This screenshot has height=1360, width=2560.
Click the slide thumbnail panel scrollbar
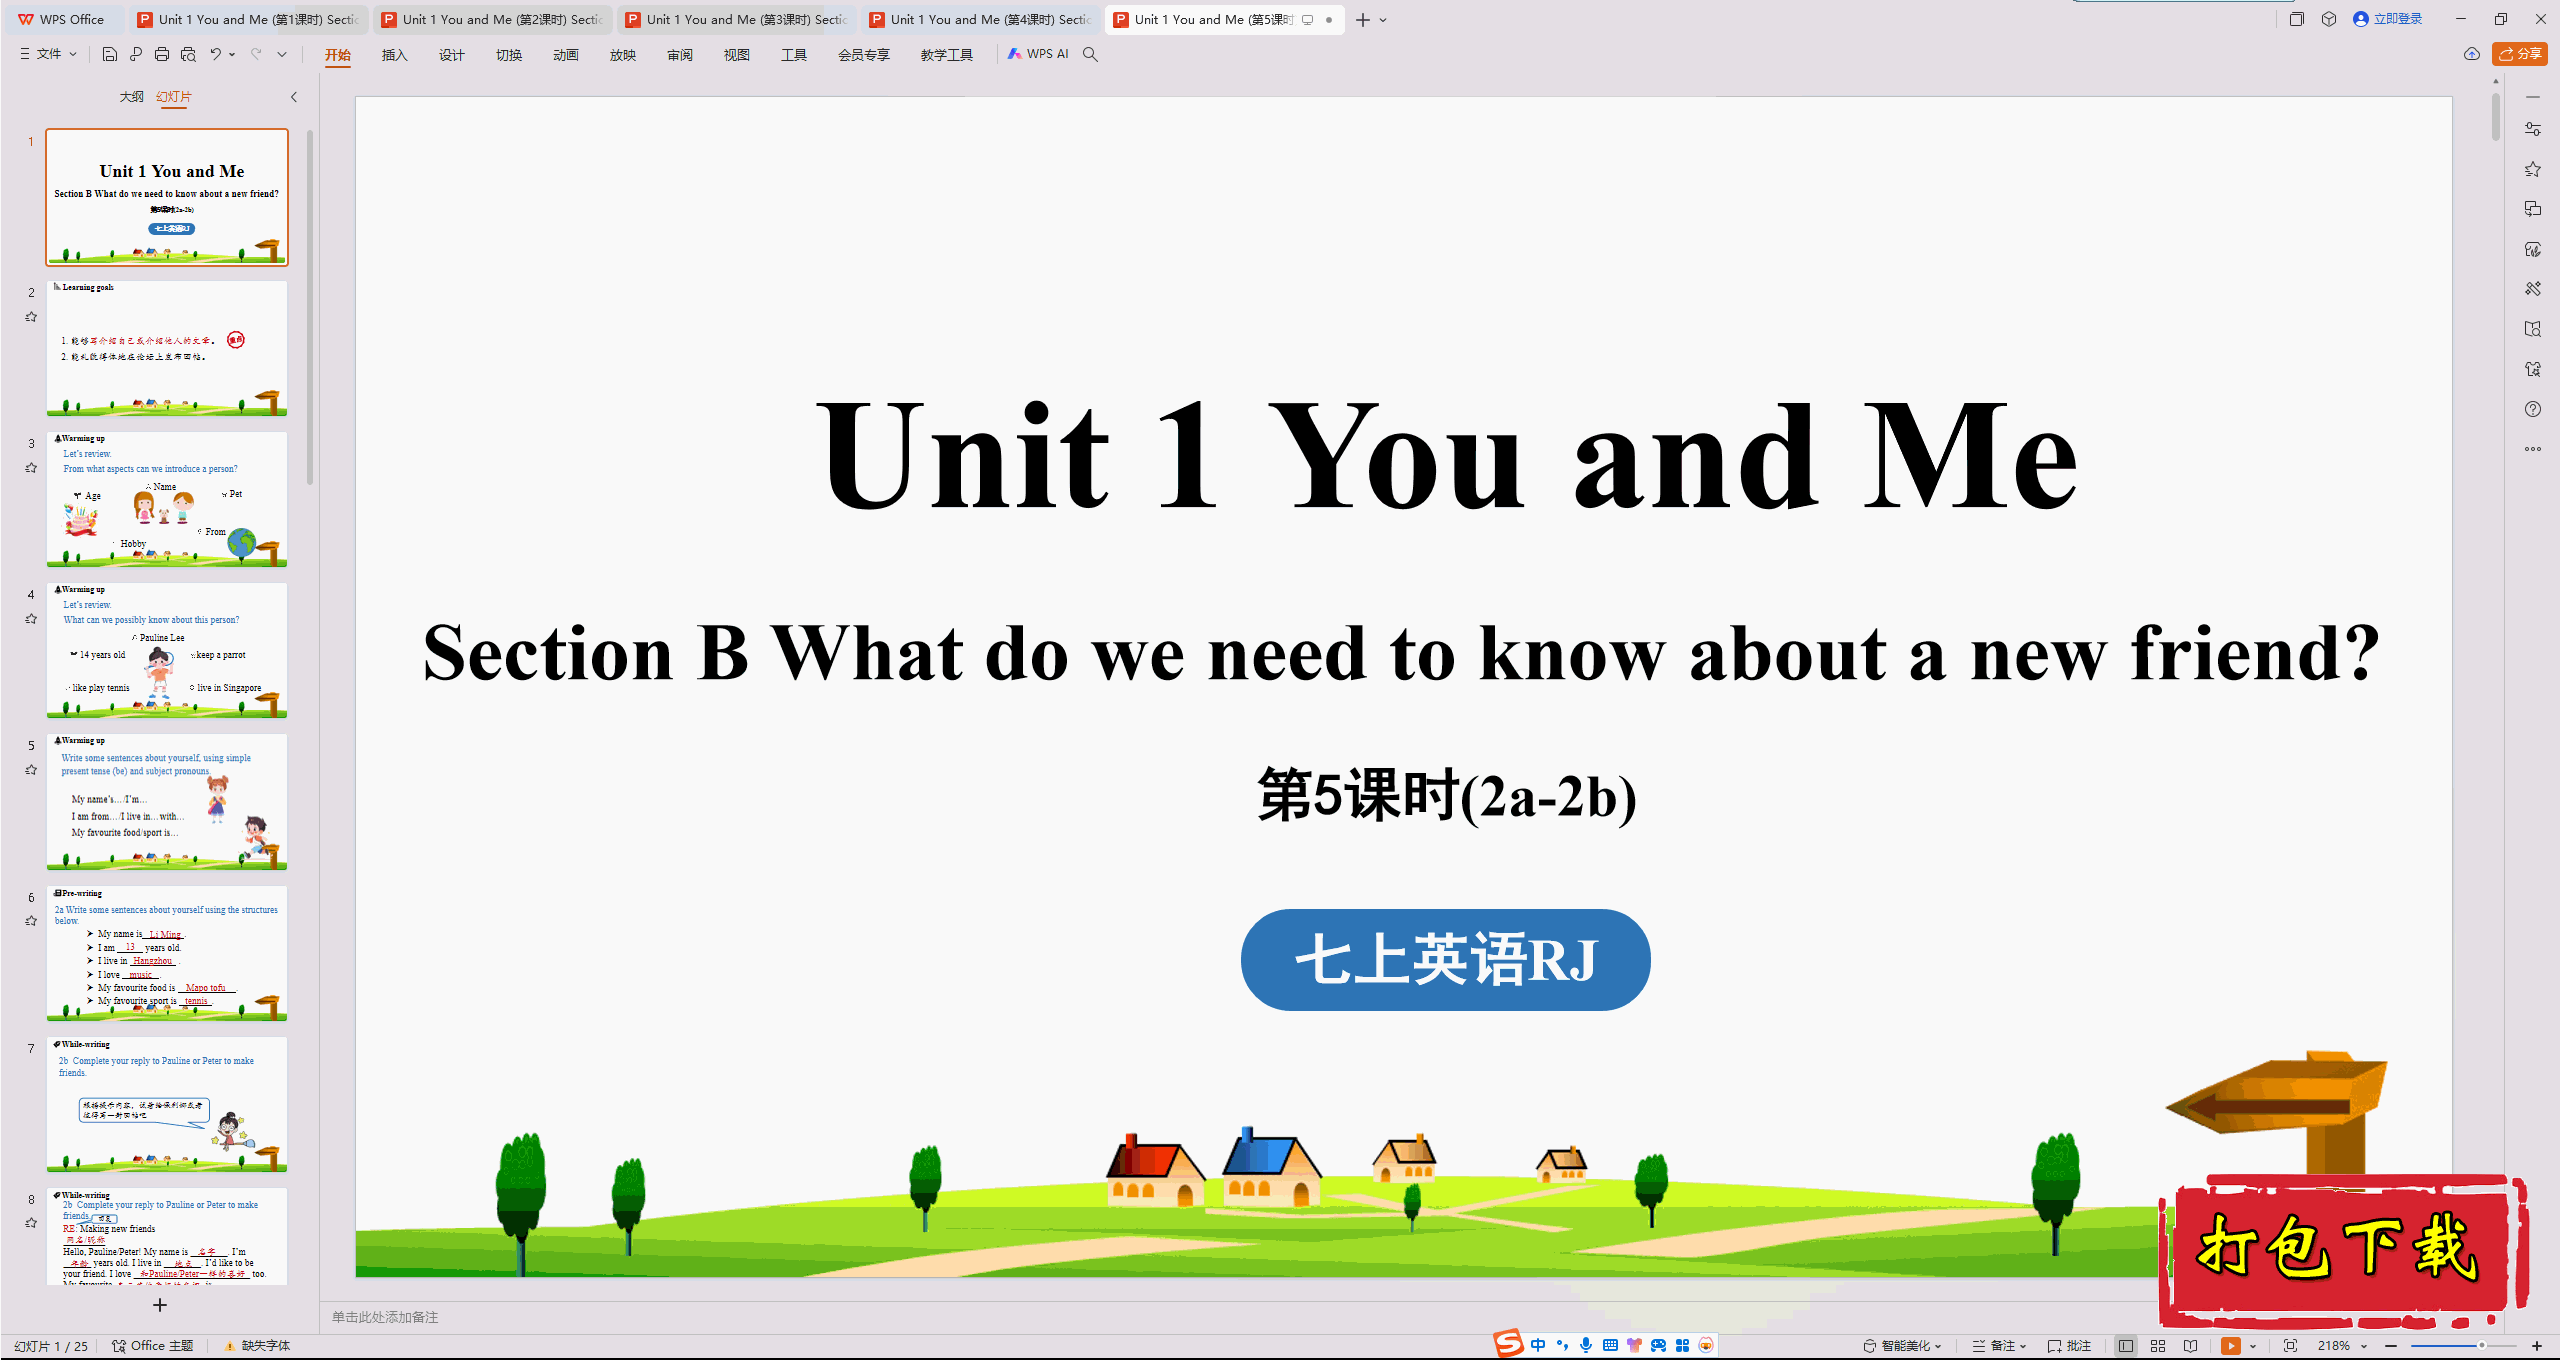[310, 308]
